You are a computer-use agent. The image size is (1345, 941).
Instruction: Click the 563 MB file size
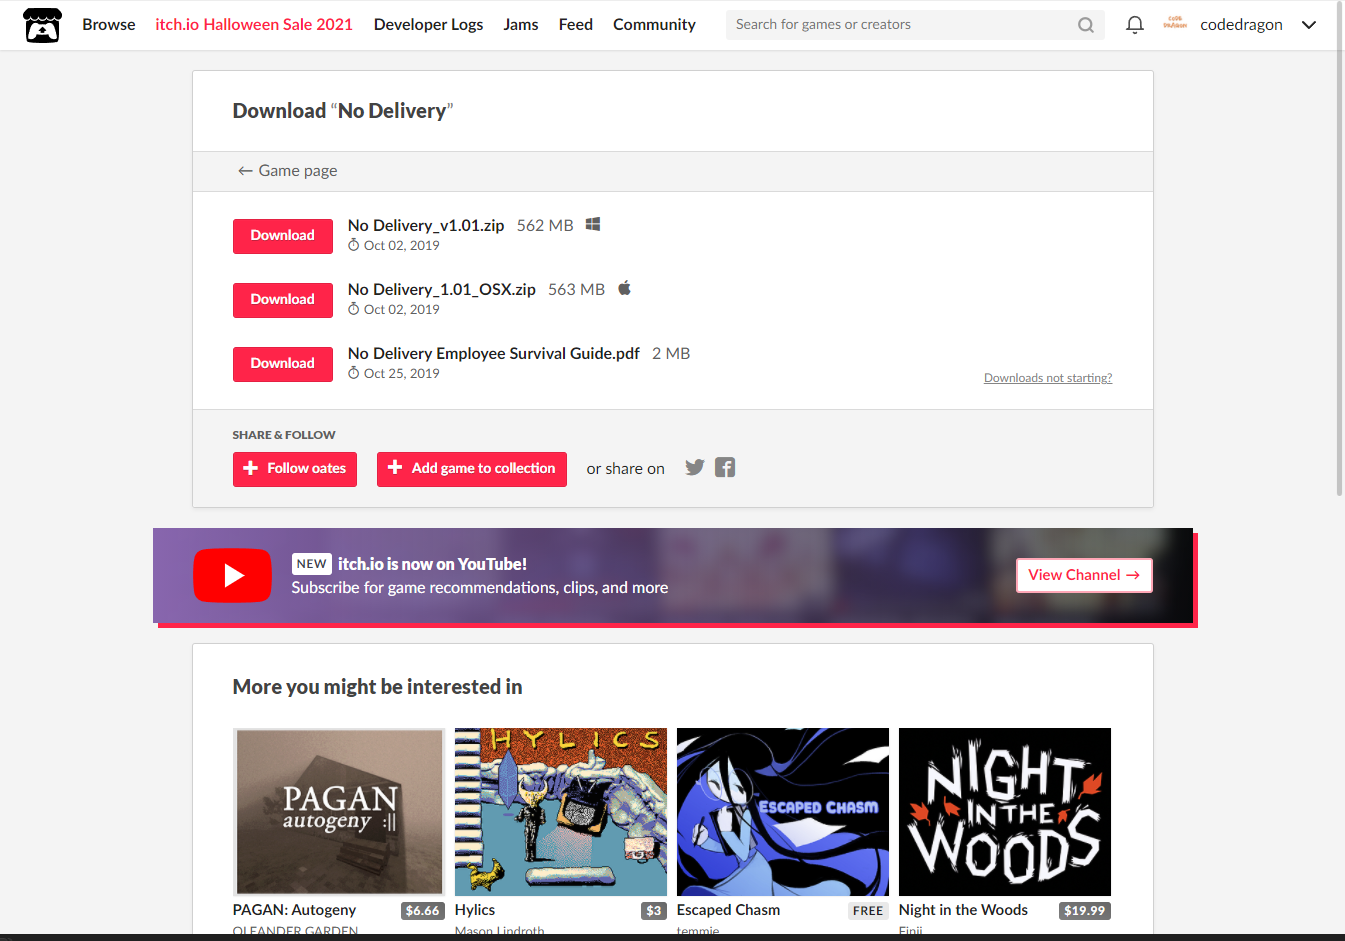tap(576, 290)
